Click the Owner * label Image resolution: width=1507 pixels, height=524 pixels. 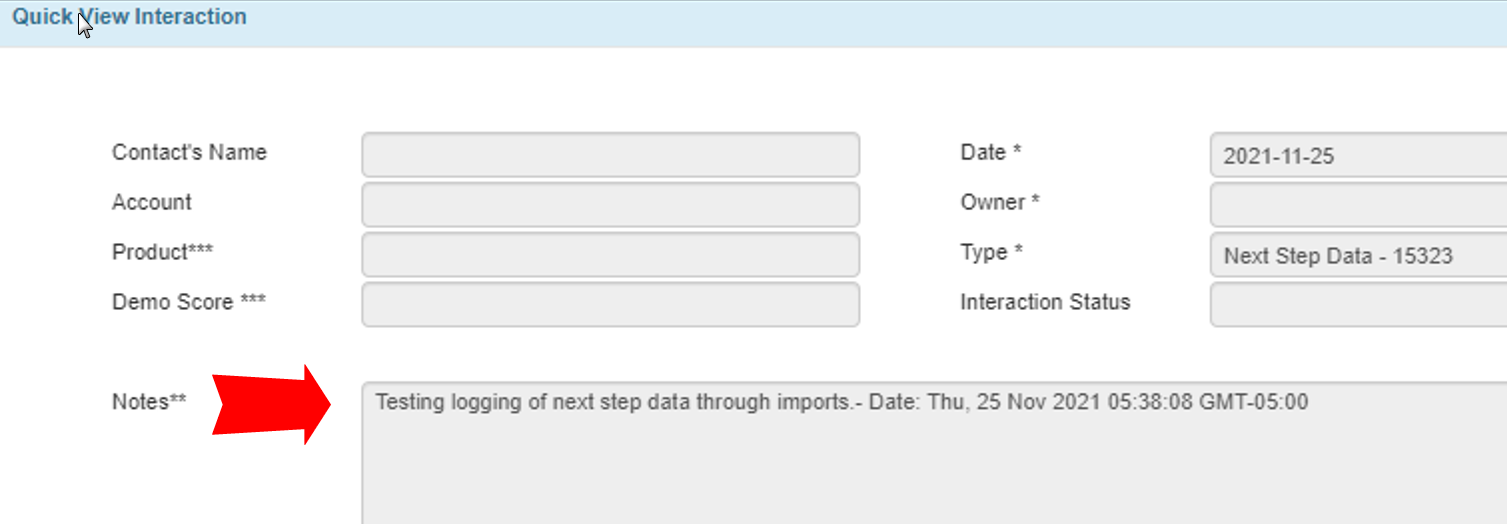(1000, 202)
